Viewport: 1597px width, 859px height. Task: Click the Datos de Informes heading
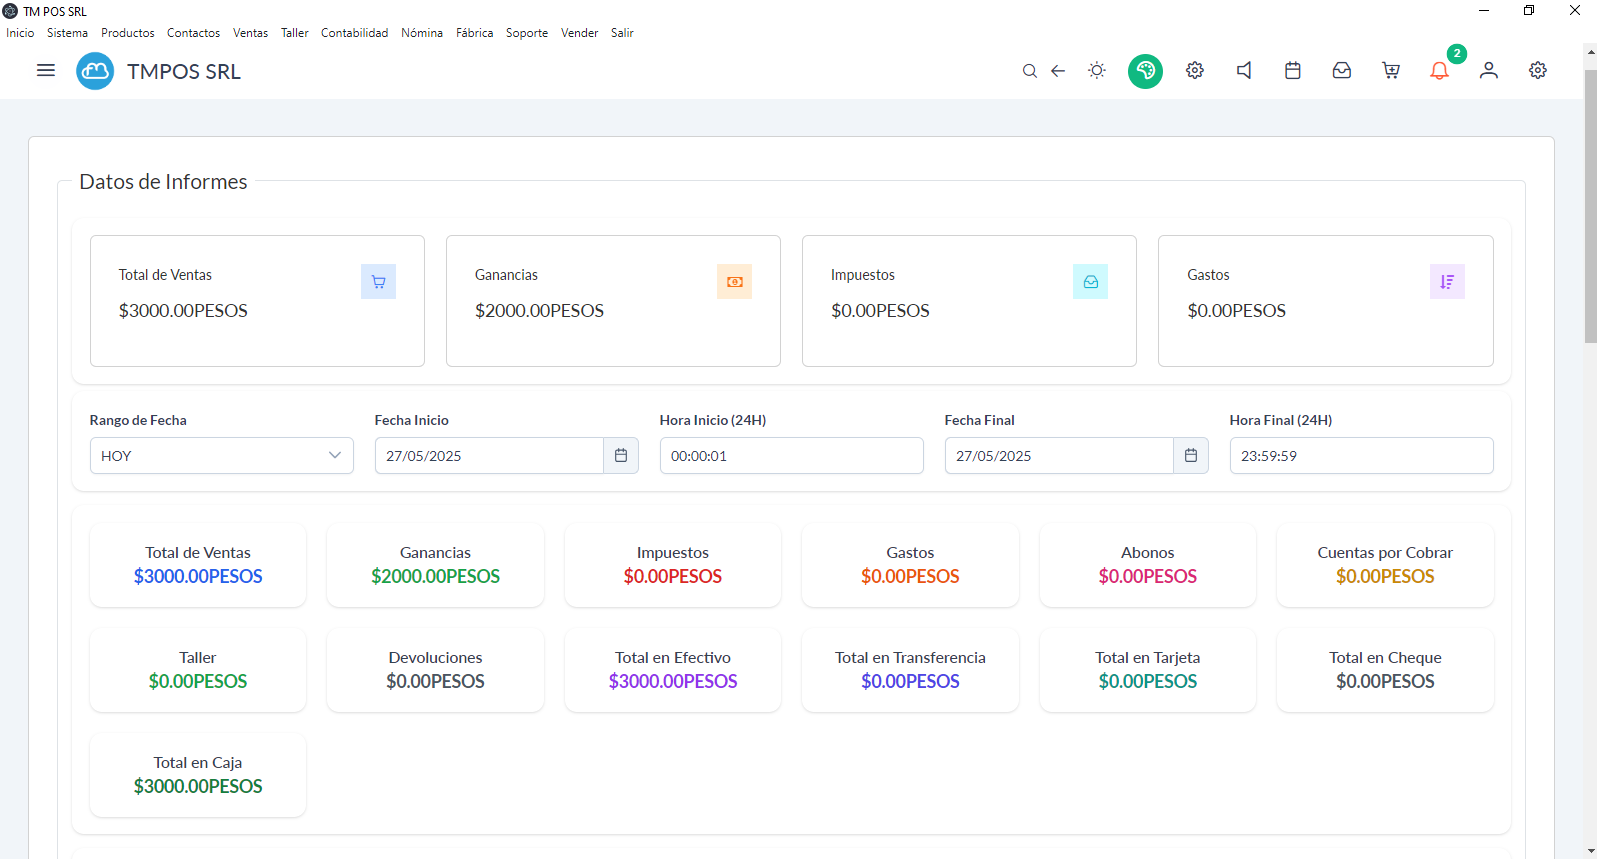tap(163, 182)
